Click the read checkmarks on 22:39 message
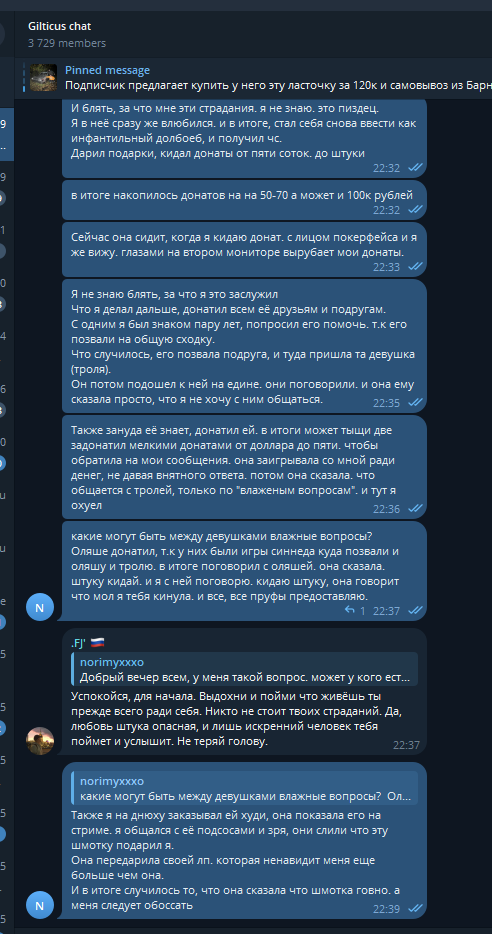The image size is (492, 934). (x=415, y=908)
